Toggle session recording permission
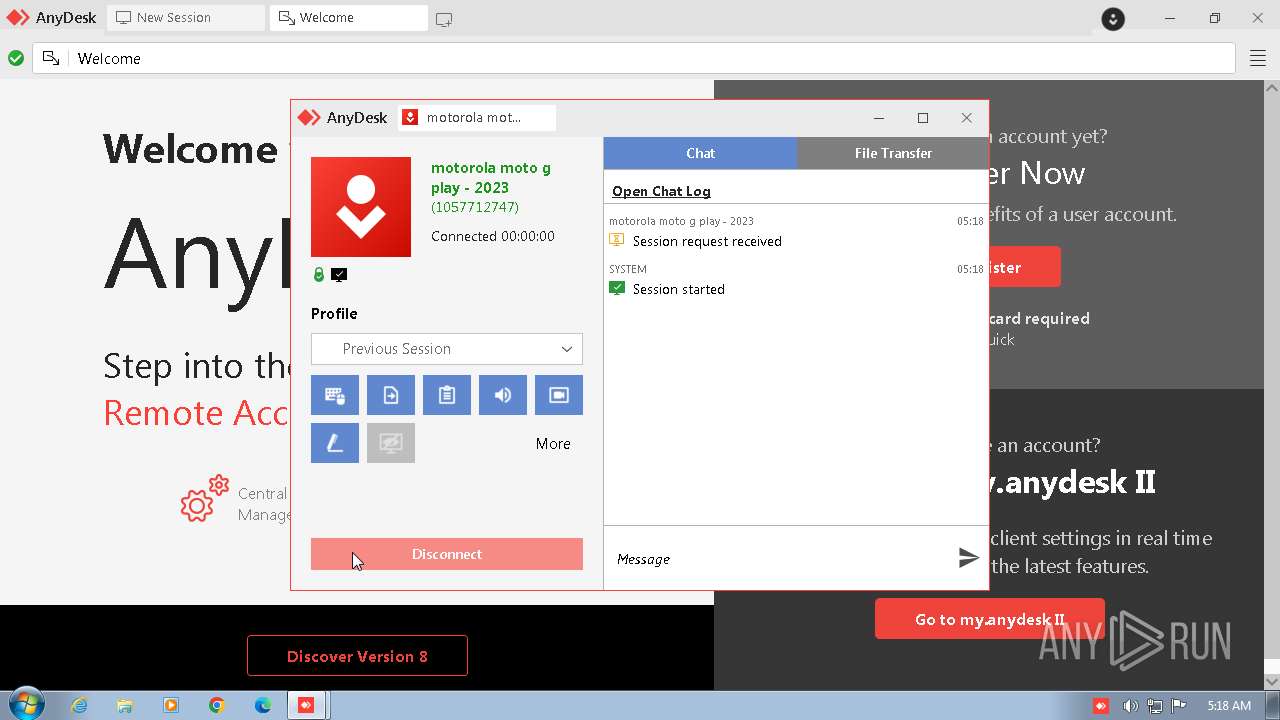The width and height of the screenshot is (1280, 720). pos(559,395)
